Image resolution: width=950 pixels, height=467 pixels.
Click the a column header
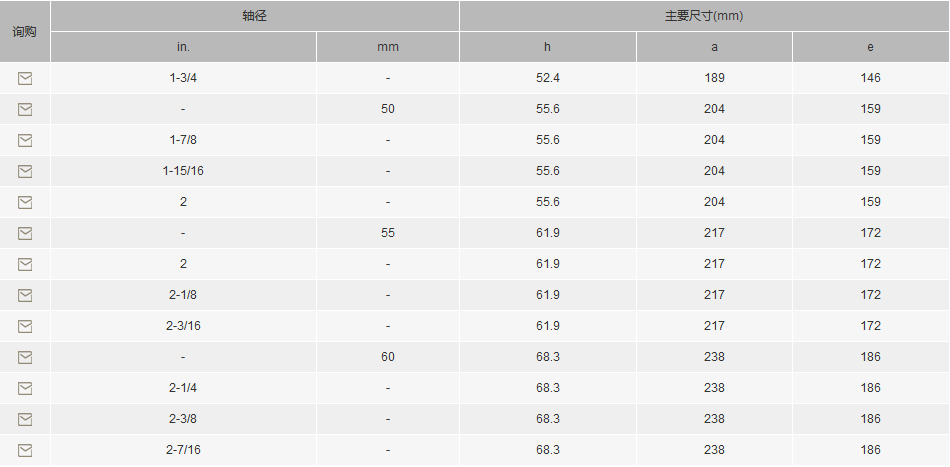(714, 47)
